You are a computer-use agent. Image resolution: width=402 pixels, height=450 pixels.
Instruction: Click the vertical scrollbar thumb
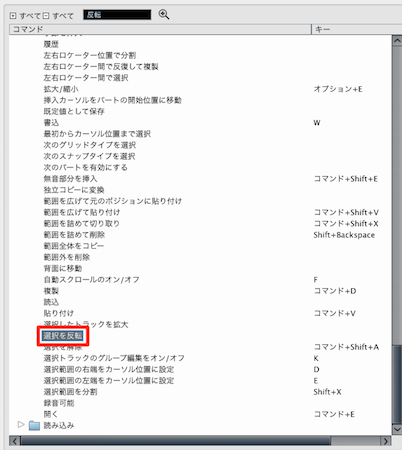click(397, 383)
